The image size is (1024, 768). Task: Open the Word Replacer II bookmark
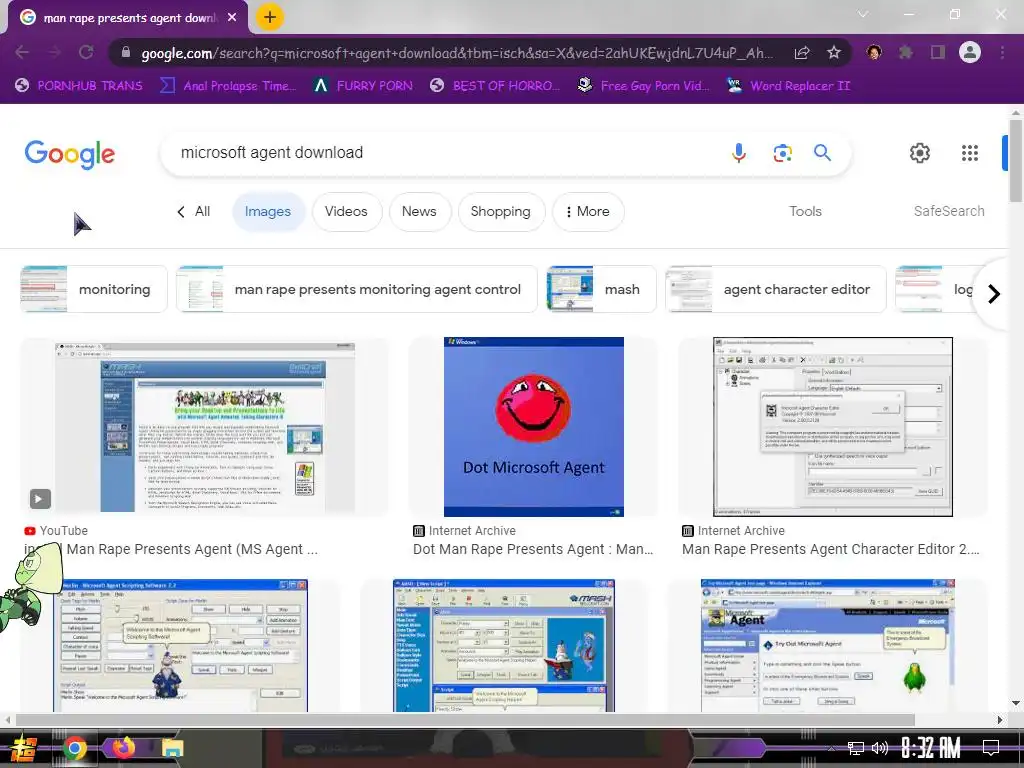788,86
